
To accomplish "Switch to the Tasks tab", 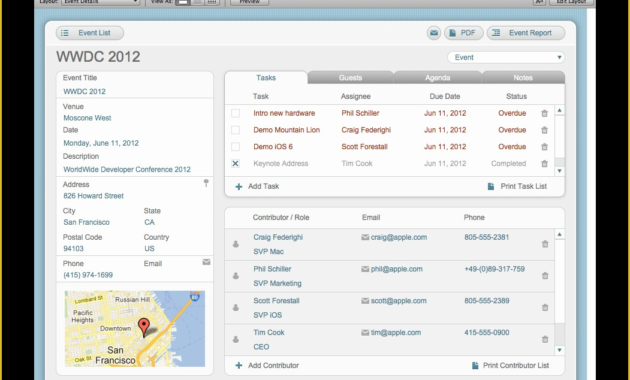I will [266, 78].
